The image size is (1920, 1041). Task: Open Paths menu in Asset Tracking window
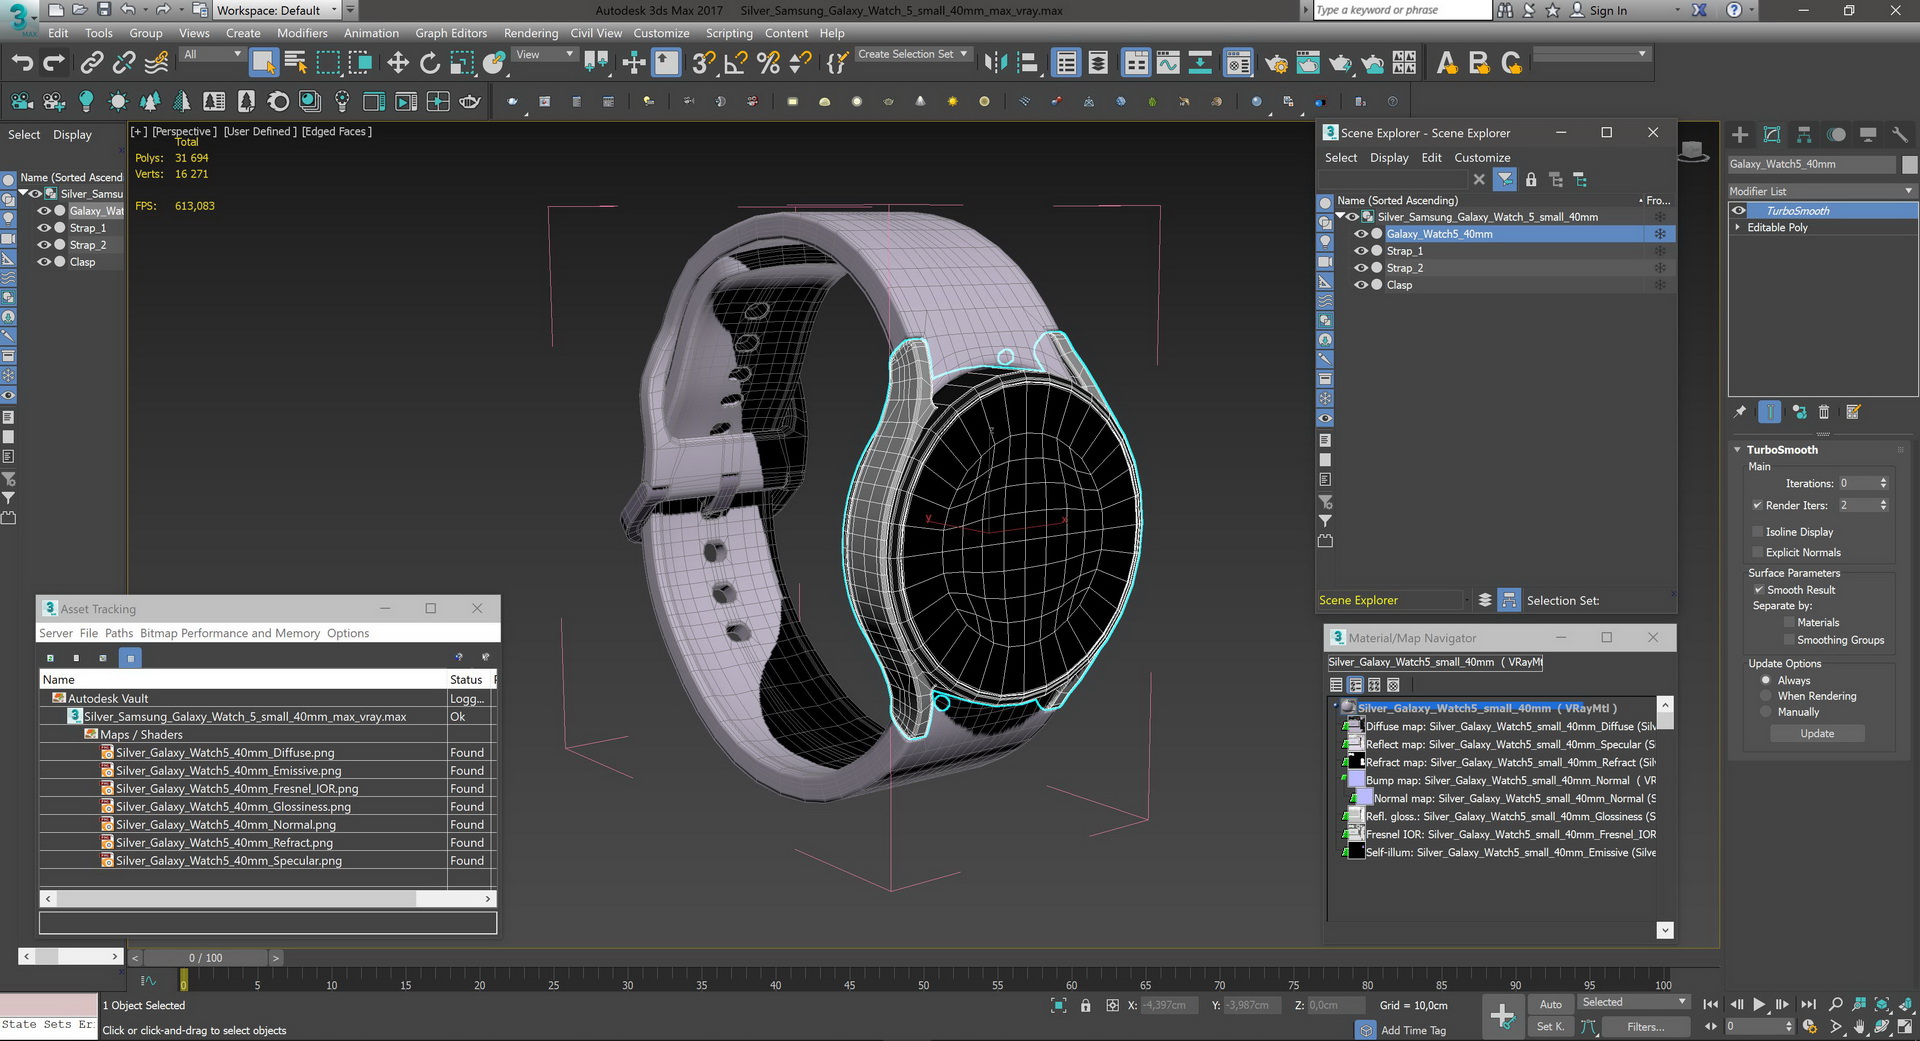(x=119, y=633)
